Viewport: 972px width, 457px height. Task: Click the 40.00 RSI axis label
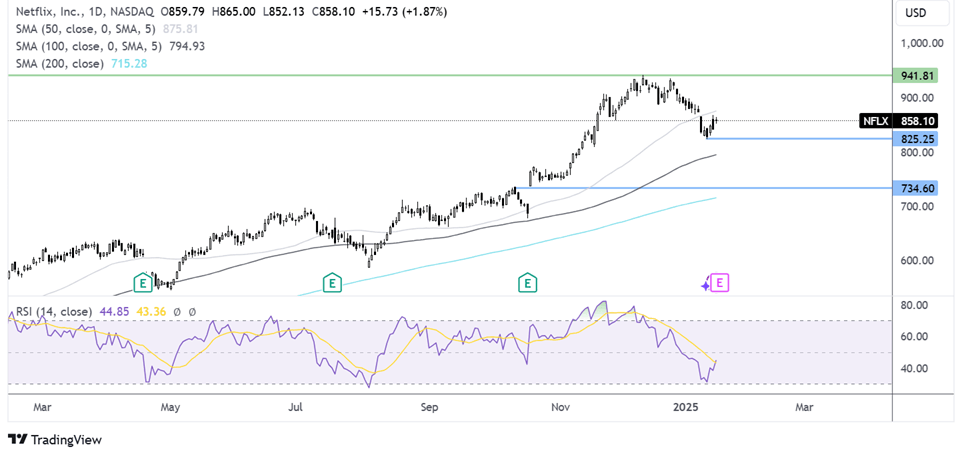click(x=914, y=368)
